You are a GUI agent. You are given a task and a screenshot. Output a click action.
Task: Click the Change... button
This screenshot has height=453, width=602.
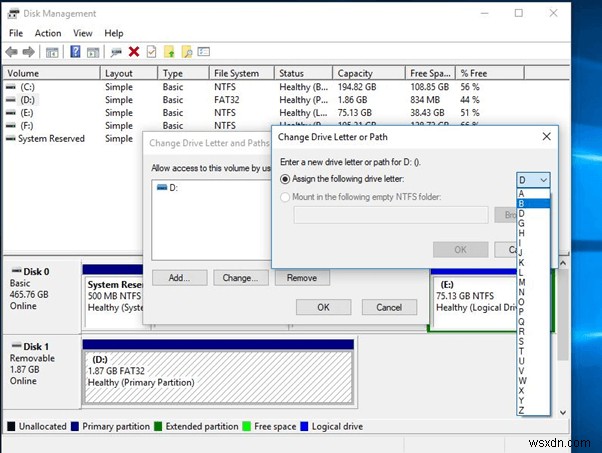coord(240,278)
